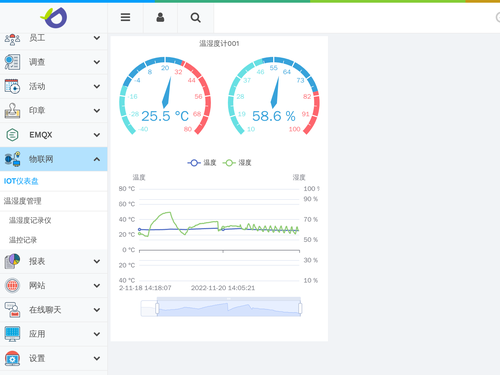Select the 报表 menu label

37,261
